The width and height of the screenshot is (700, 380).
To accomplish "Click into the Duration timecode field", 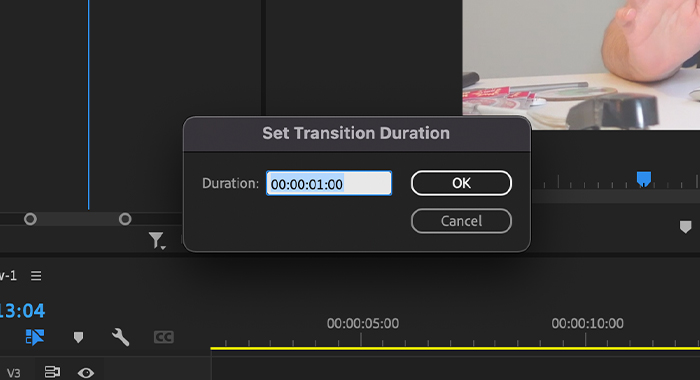I will pyautogui.click(x=329, y=183).
